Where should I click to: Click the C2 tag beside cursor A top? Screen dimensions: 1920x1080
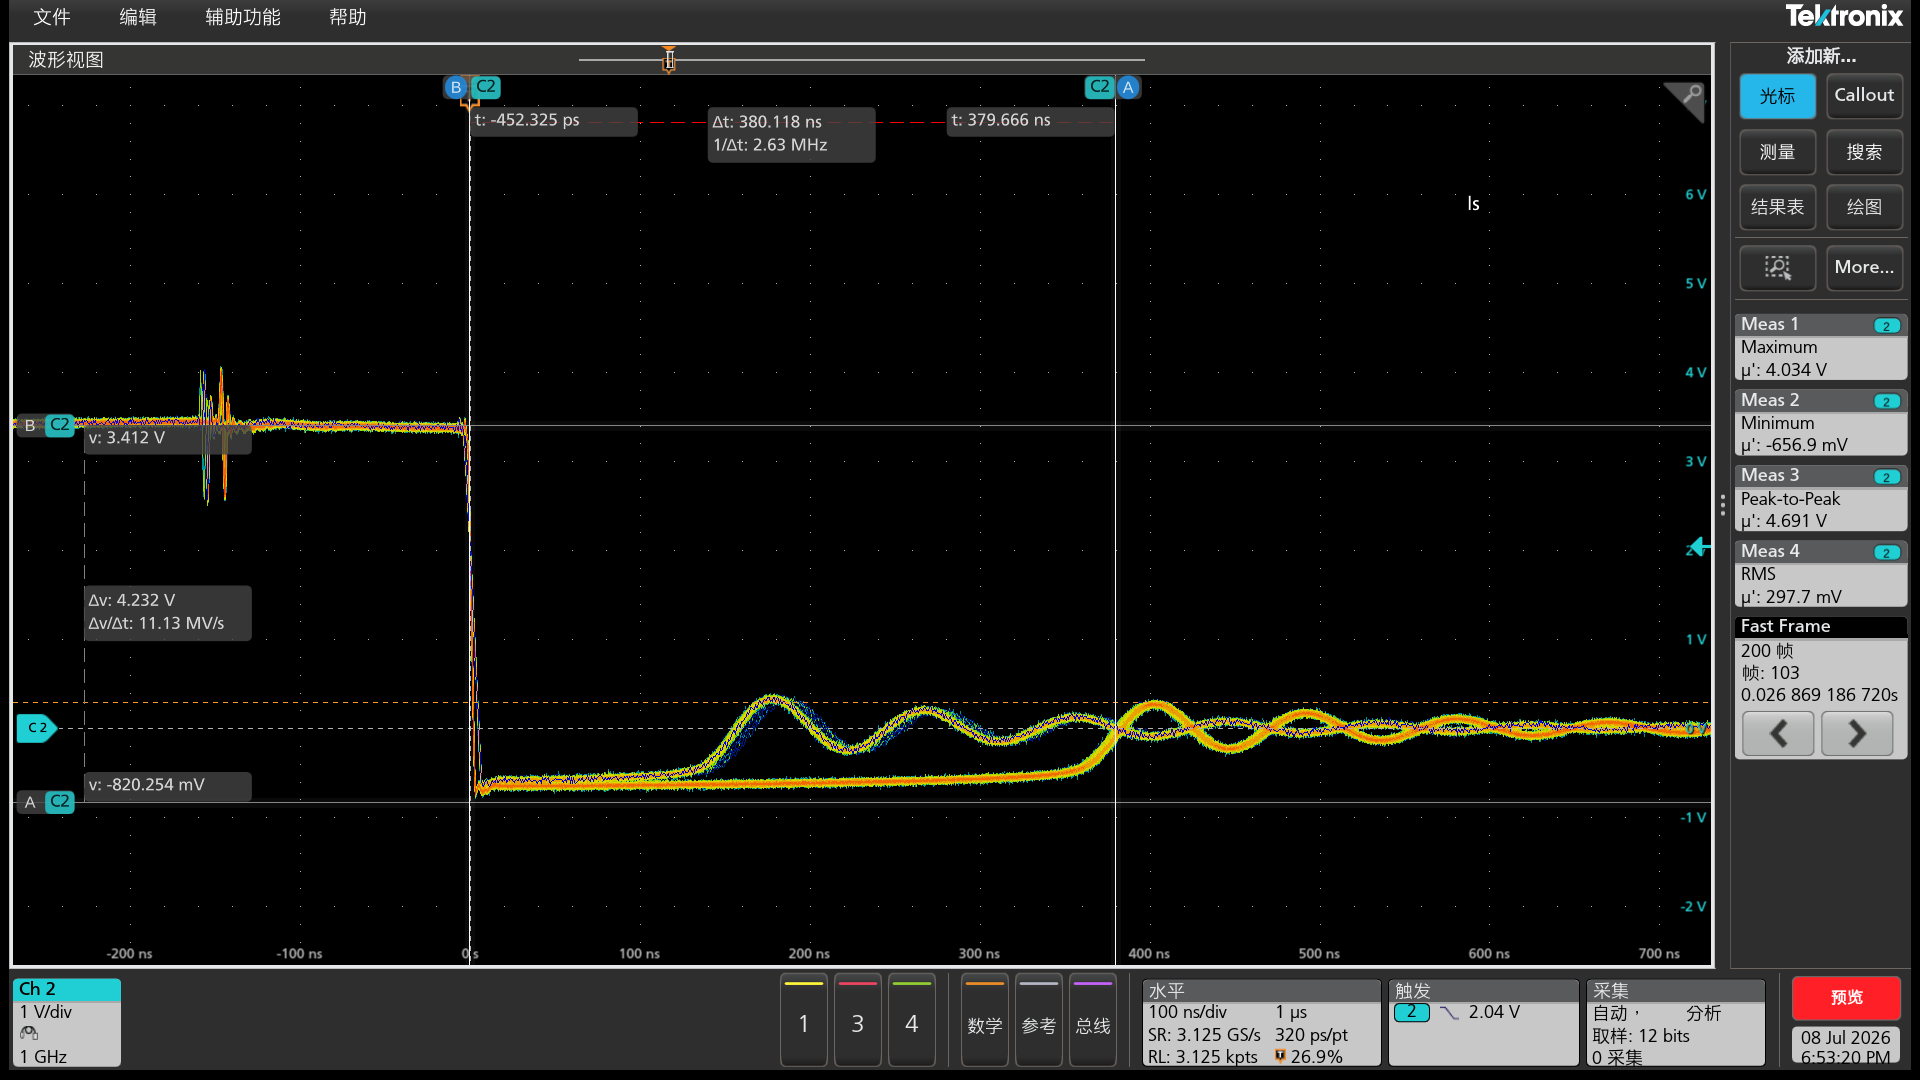1100,87
